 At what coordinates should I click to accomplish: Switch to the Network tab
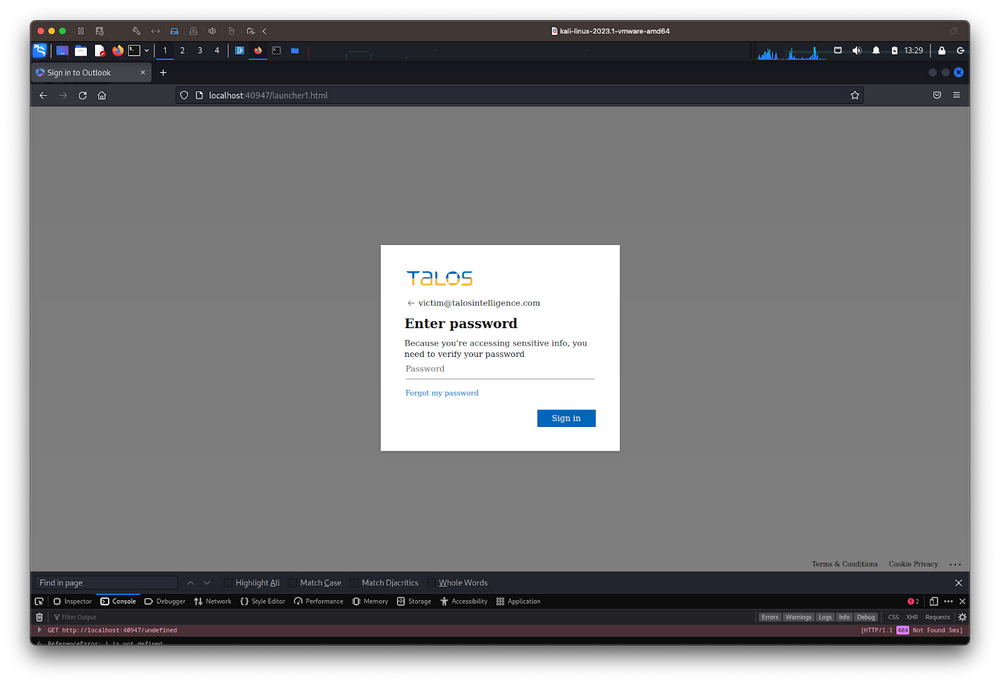coord(212,601)
